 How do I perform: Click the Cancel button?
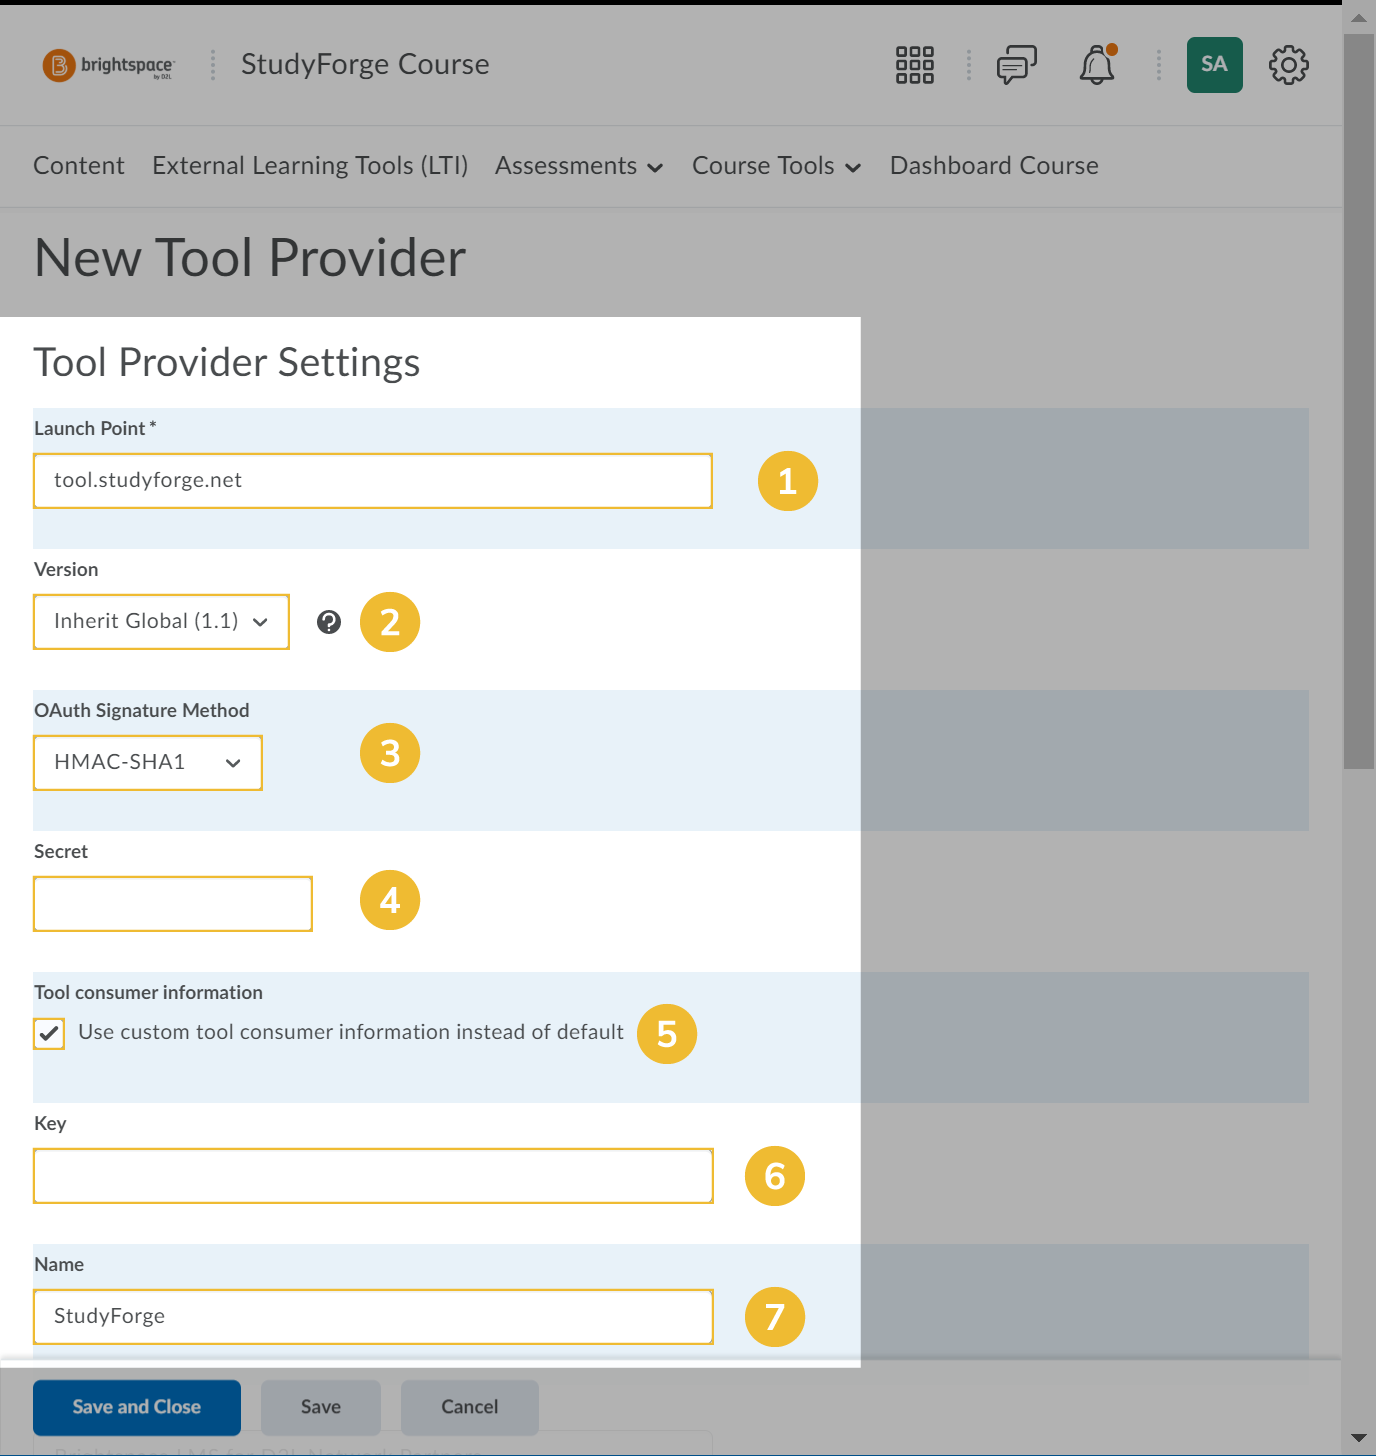point(470,1407)
